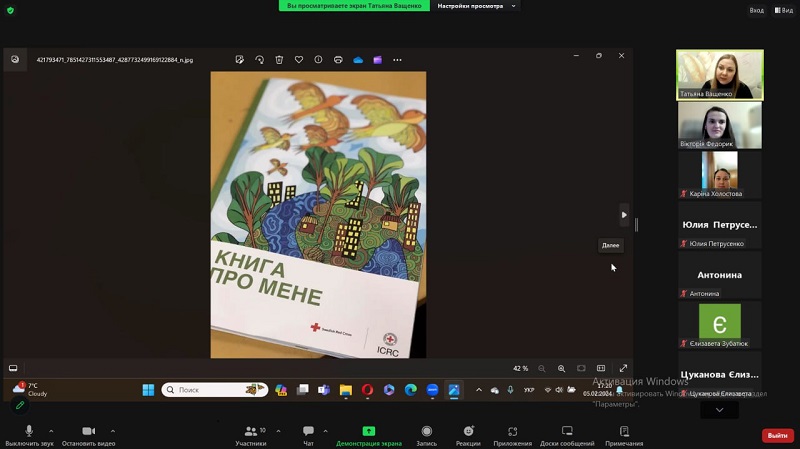Select Карина Холостова video thumbnail
800x449 pixels.
click(720, 174)
